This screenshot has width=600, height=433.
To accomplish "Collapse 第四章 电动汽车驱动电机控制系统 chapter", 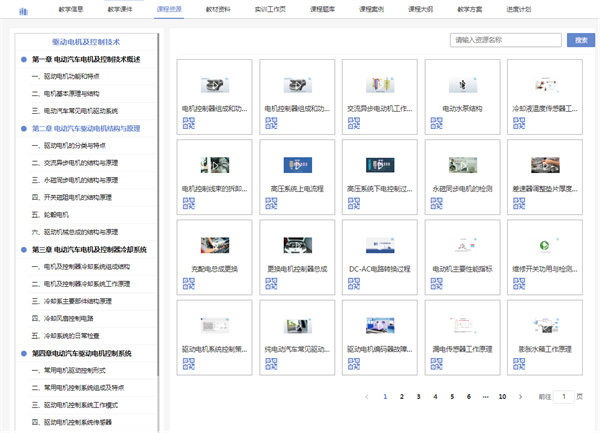I will click(x=24, y=353).
